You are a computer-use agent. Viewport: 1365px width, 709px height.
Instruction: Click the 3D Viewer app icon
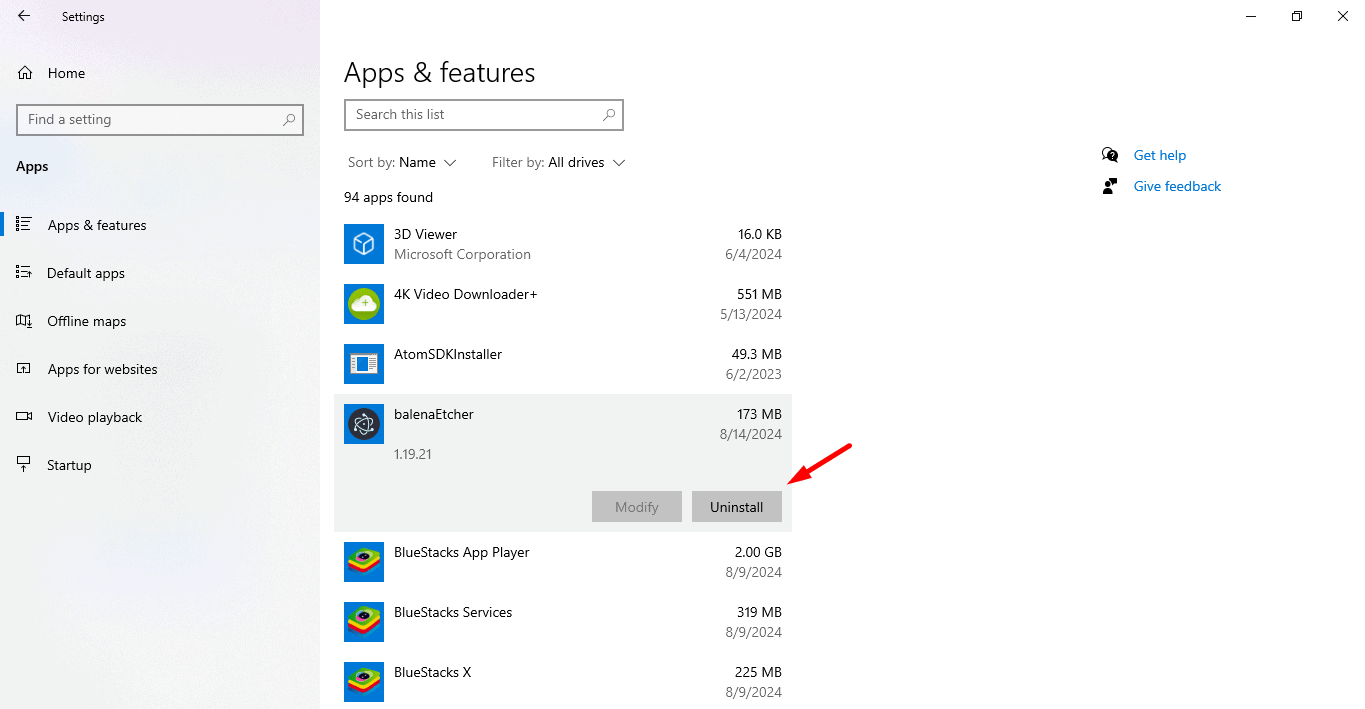pos(364,244)
